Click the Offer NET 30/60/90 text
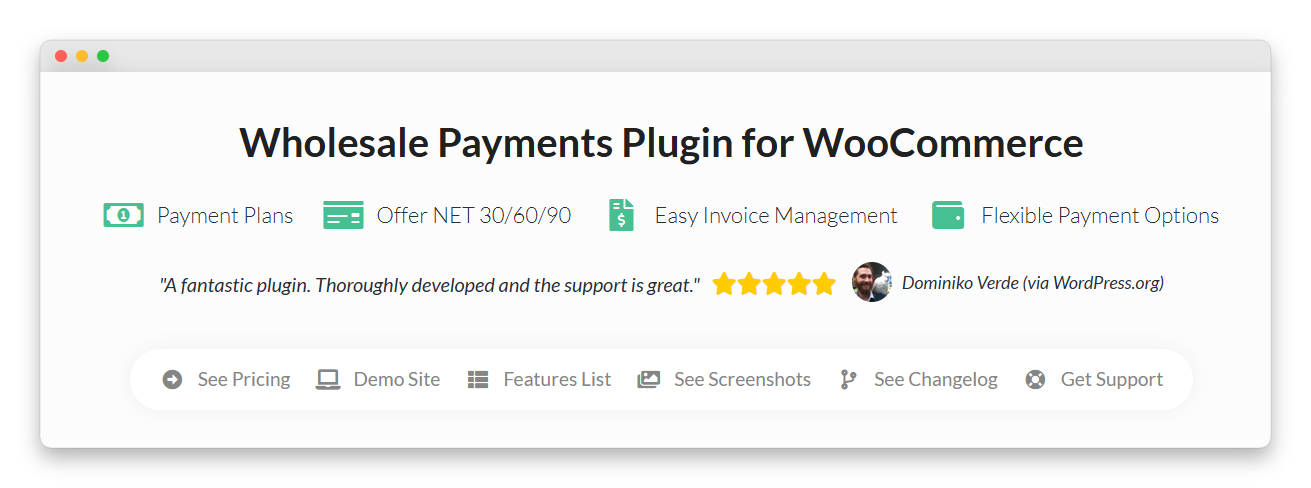Image resolution: width=1311 pixels, height=488 pixels. point(474,215)
